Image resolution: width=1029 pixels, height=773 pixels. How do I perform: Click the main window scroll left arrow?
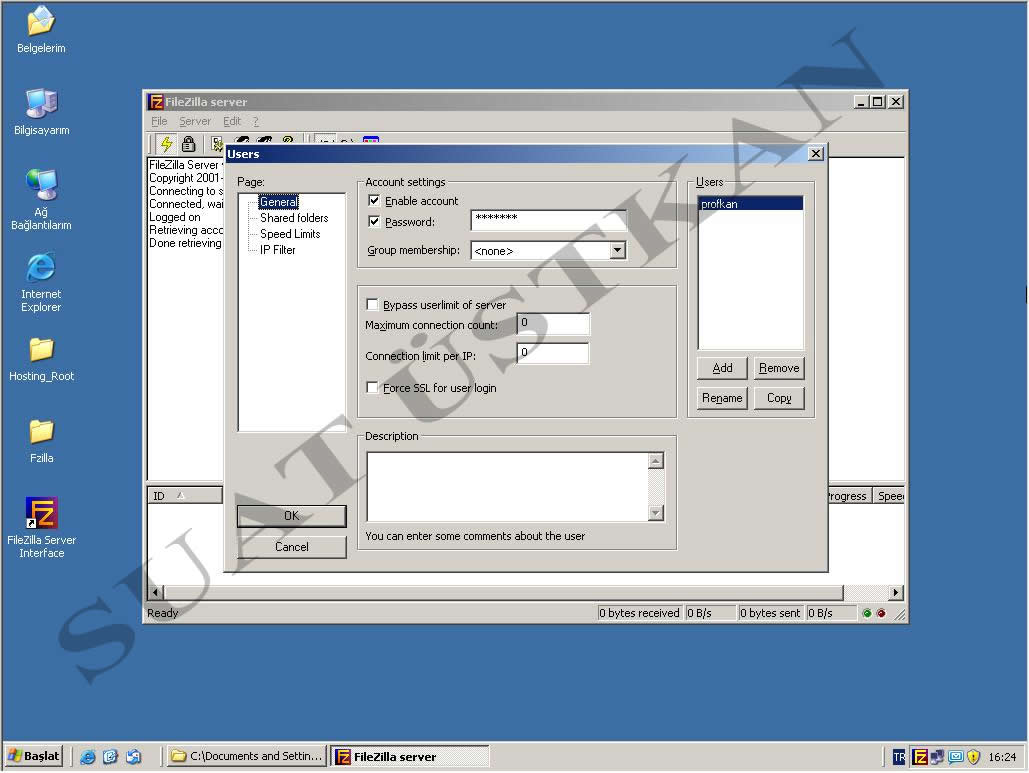[x=156, y=593]
